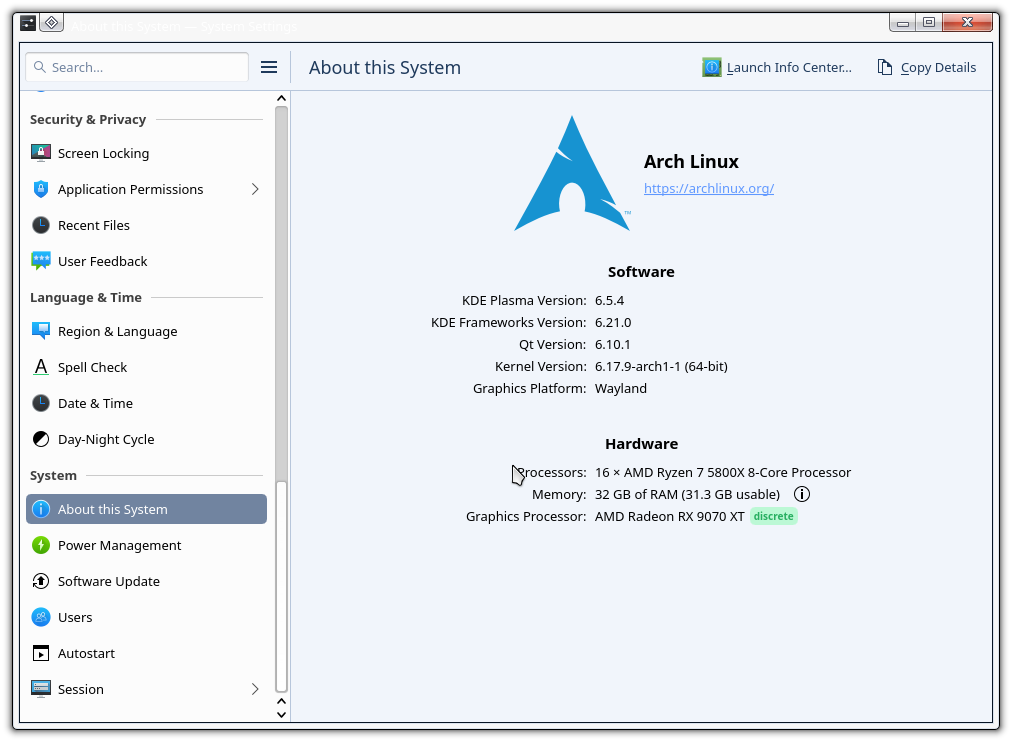Select Region & Language settings
1012x742 pixels.
pyautogui.click(x=147, y=331)
